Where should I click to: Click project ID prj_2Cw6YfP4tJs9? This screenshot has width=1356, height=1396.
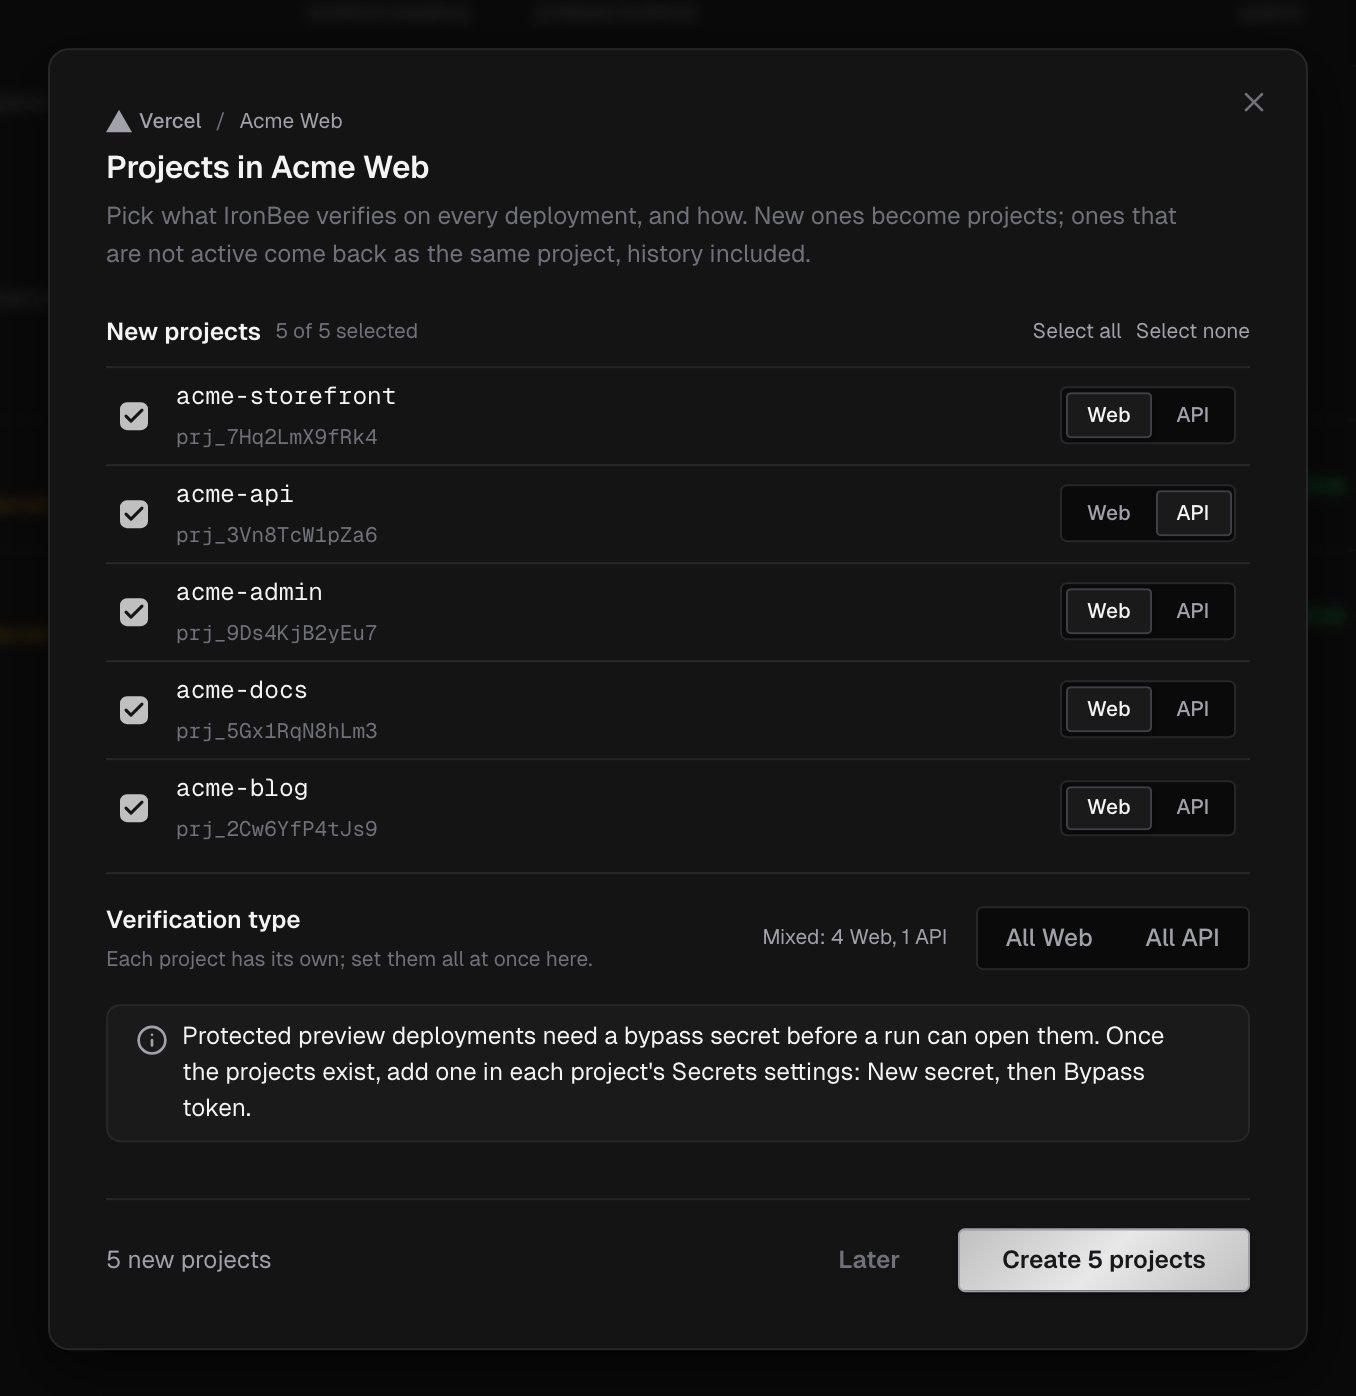pos(277,829)
